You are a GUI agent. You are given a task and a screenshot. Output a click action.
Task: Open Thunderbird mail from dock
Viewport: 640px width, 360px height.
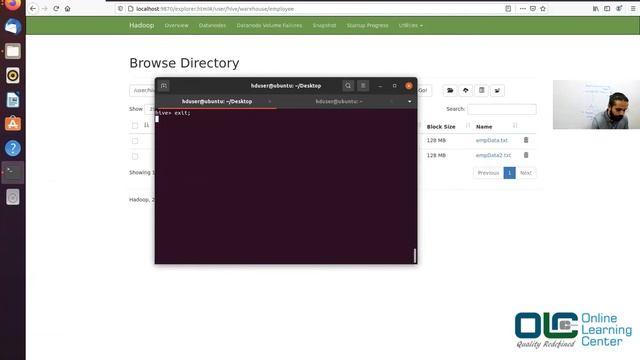click(13, 27)
